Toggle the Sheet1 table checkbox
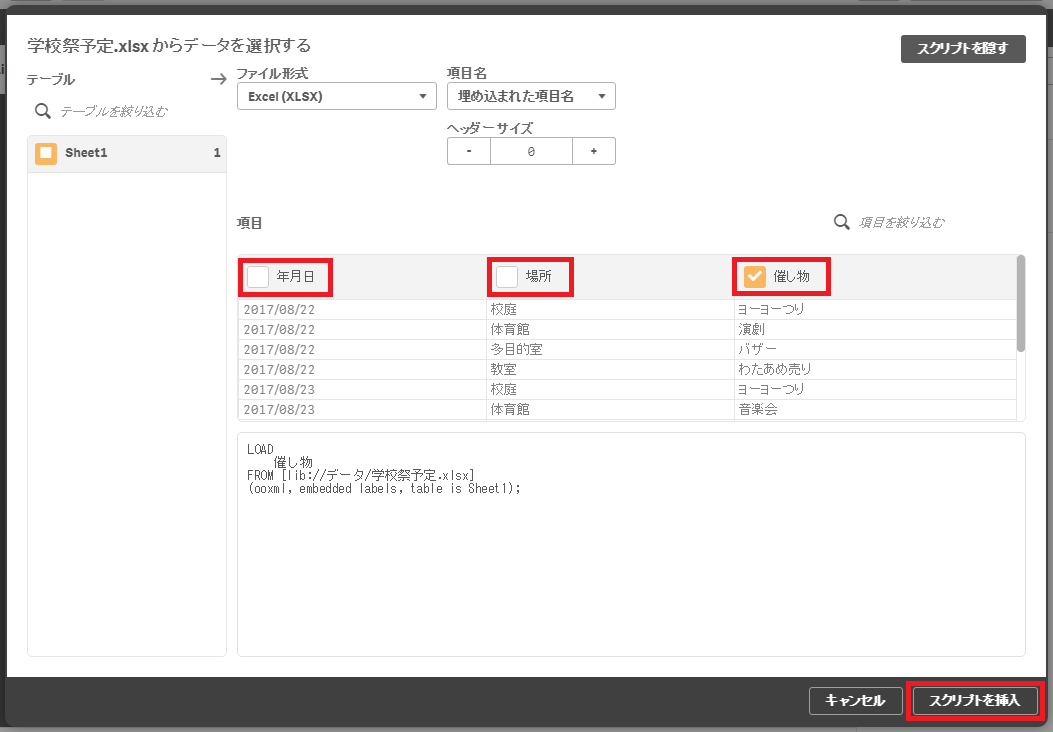The width and height of the screenshot is (1053, 732). tap(46, 153)
